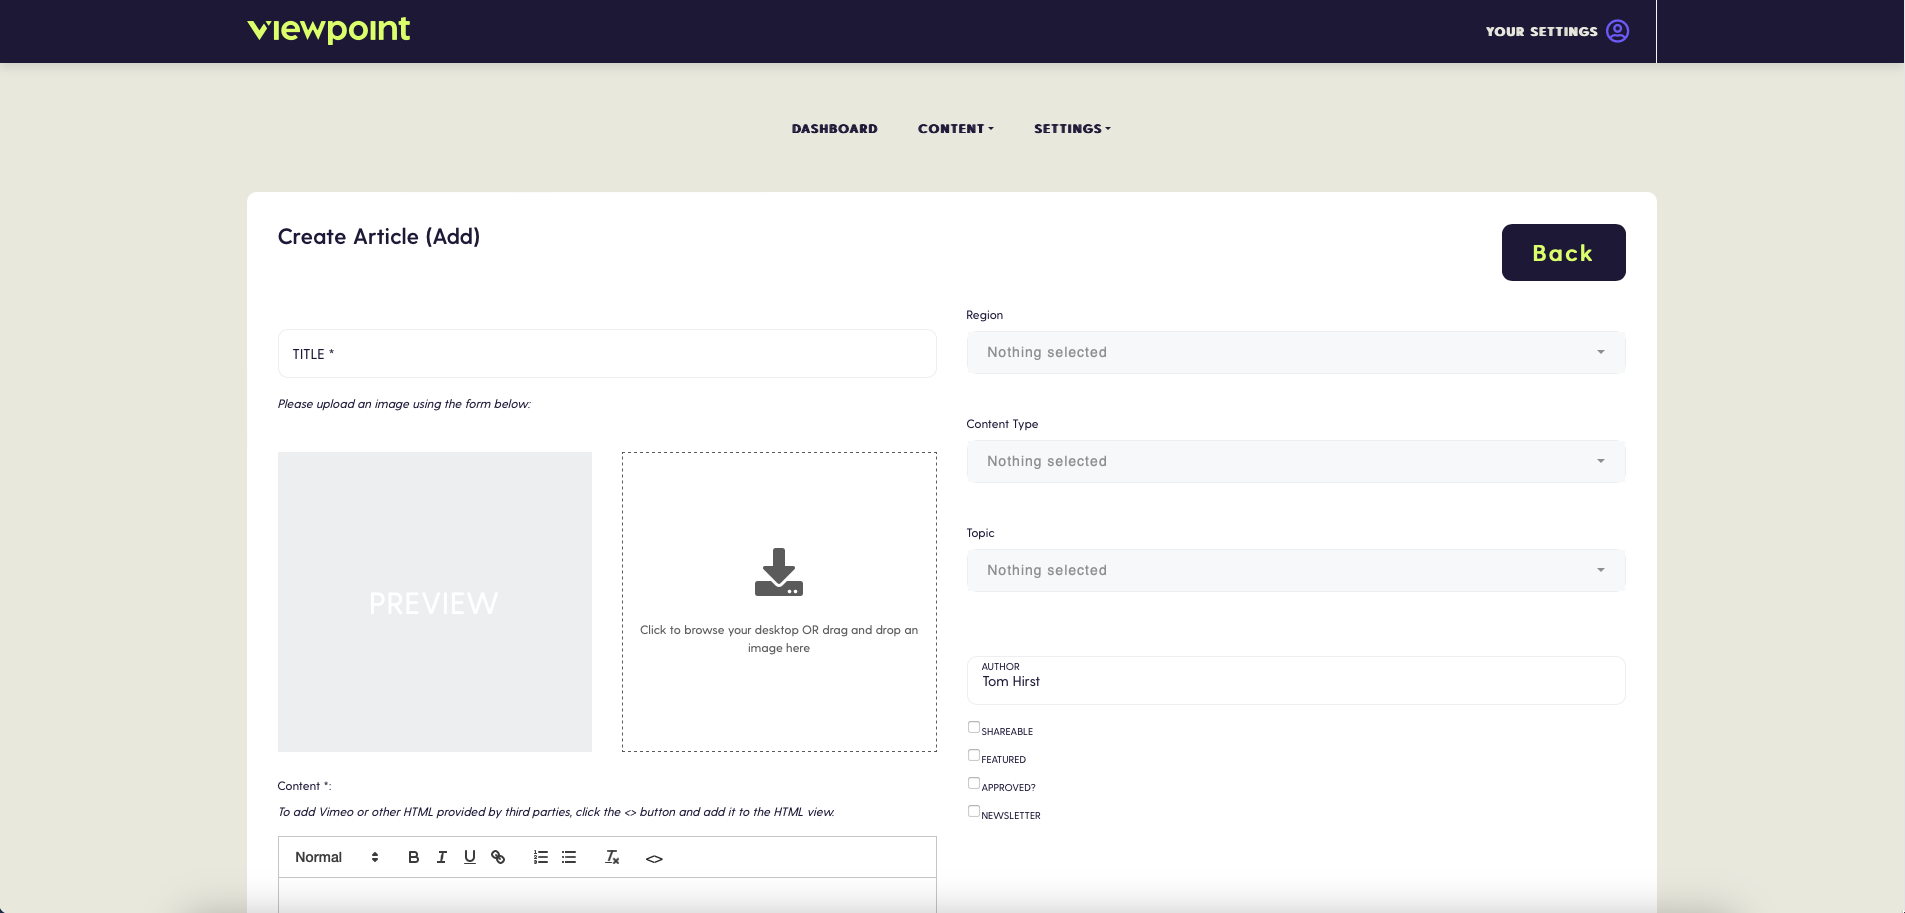Screen dimensions: 1905x913
Task: Toggle italic formatting in editor
Action: point(441,857)
